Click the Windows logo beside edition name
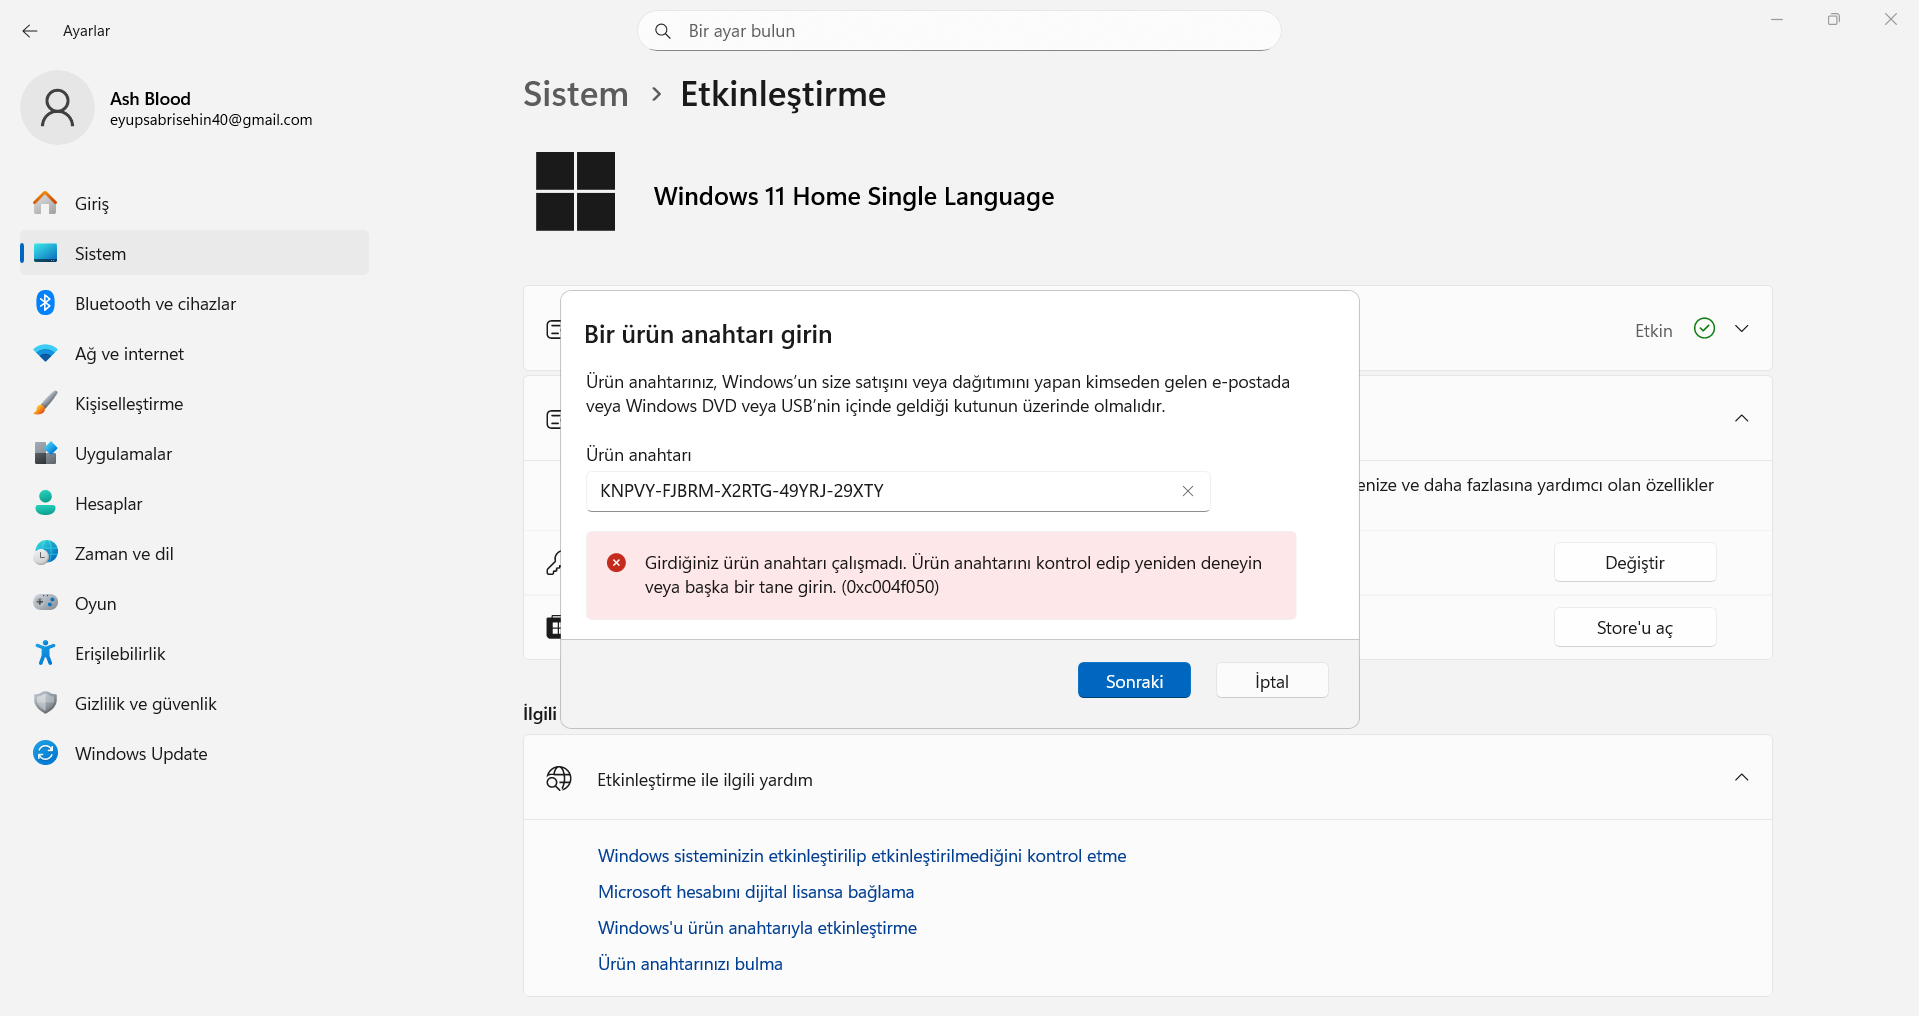1919x1016 pixels. (x=575, y=191)
